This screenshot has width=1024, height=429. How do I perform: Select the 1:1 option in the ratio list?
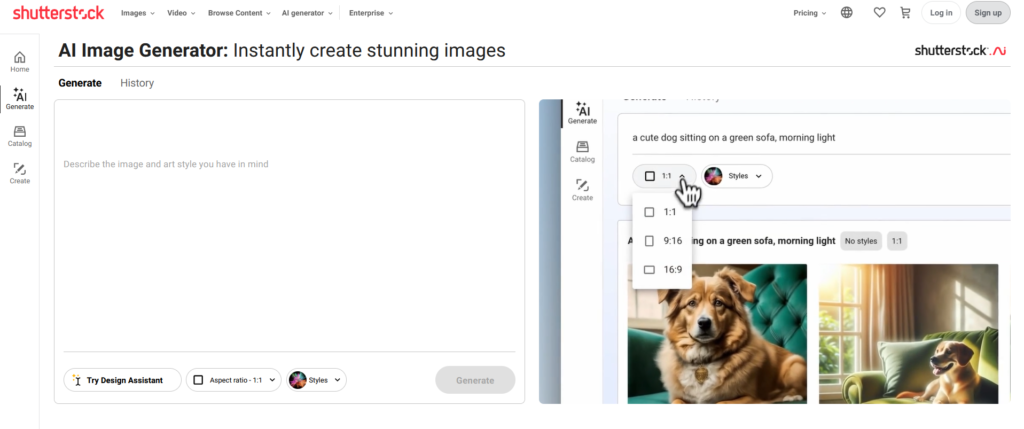[x=662, y=212]
